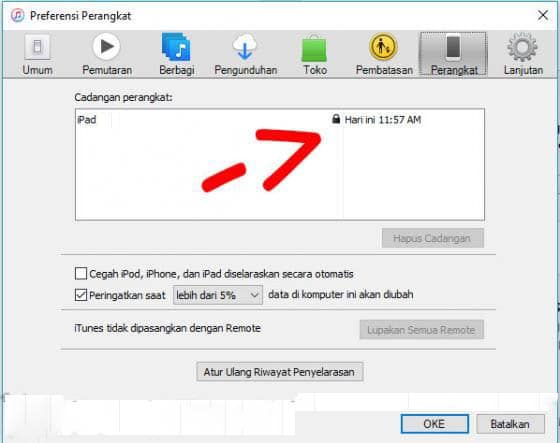The image size is (560, 443).
Task: Open the Berbagi sharing icon
Action: point(176,47)
